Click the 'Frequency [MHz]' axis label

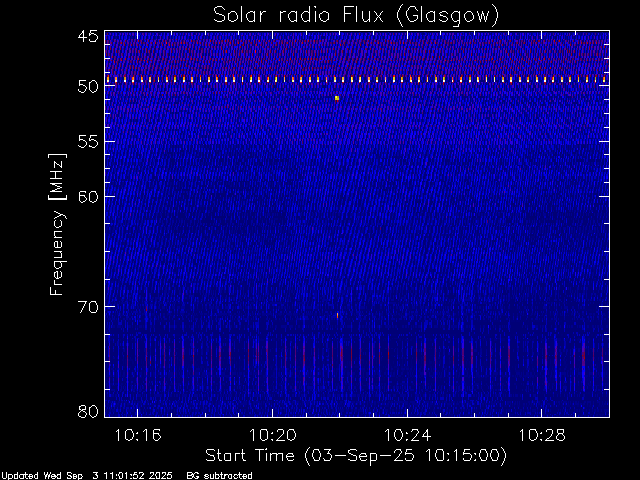pos(57,224)
